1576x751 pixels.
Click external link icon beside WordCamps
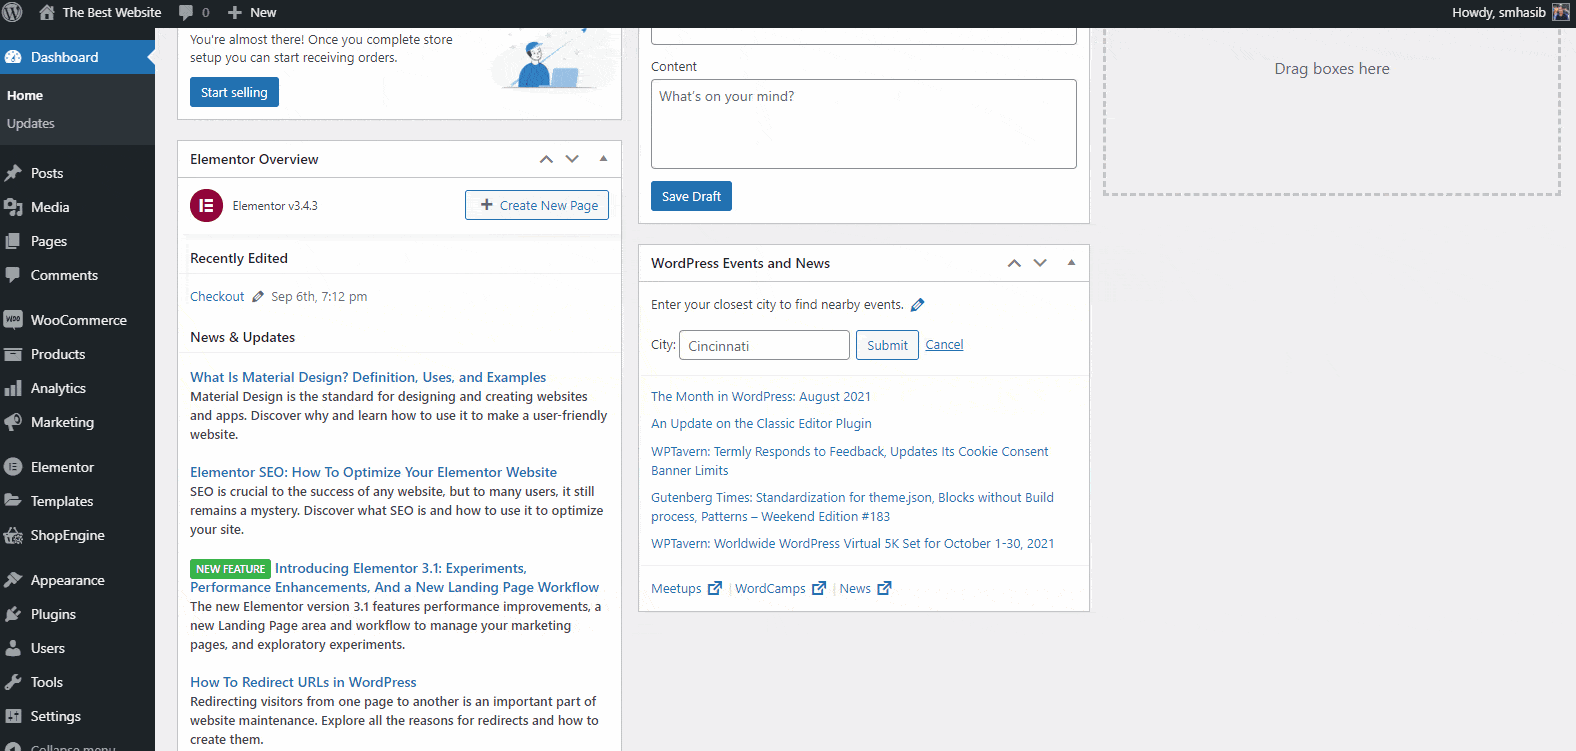(x=819, y=588)
